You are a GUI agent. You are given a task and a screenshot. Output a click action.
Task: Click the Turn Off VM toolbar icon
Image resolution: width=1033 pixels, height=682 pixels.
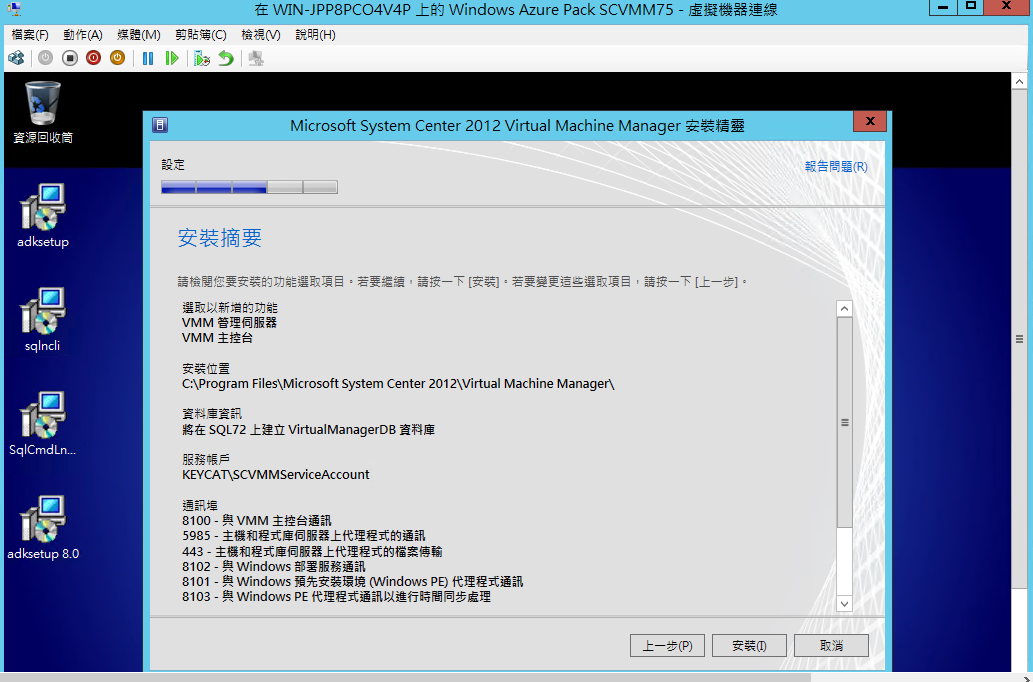tap(69, 58)
